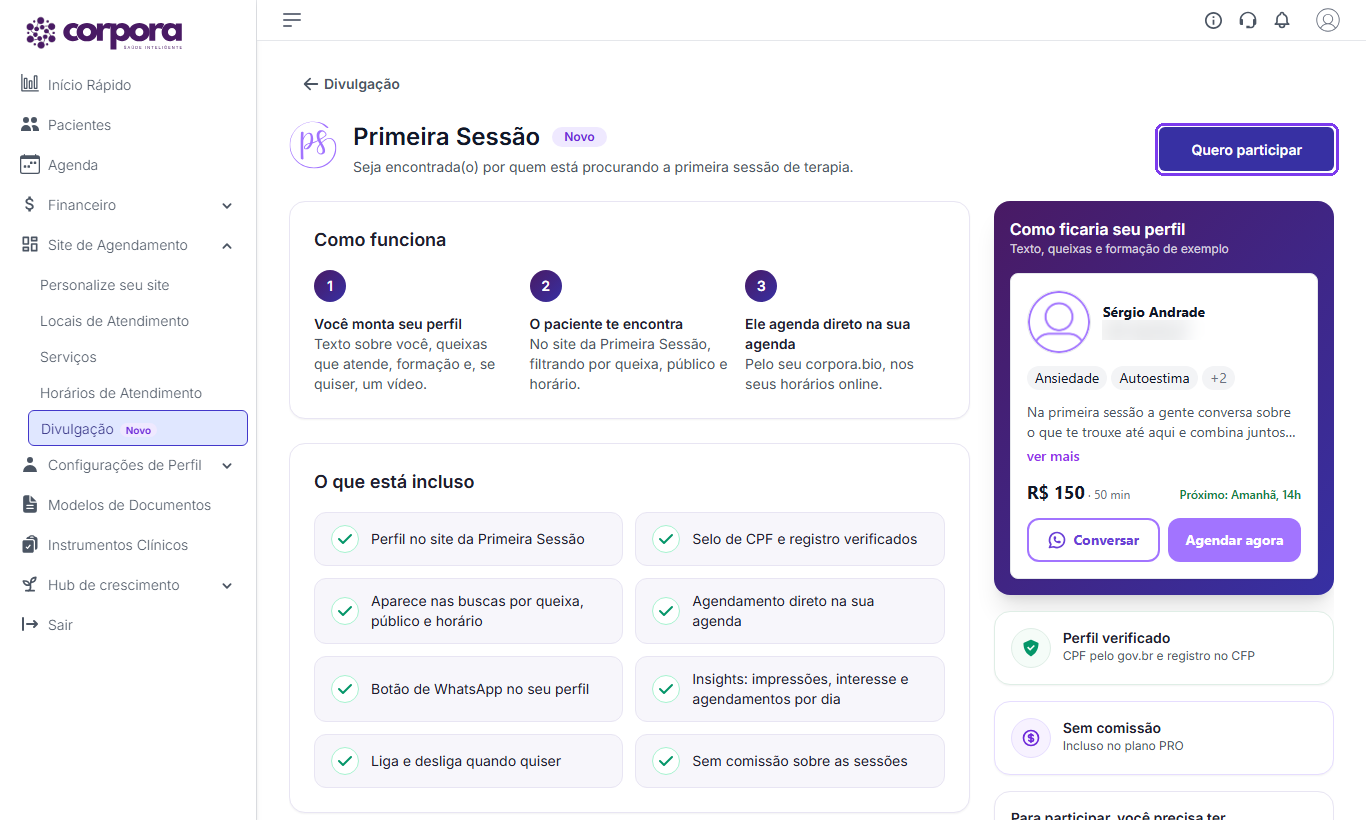This screenshot has width=1366, height=820.
Task: Open support via the headset icon
Action: pyautogui.click(x=1248, y=20)
